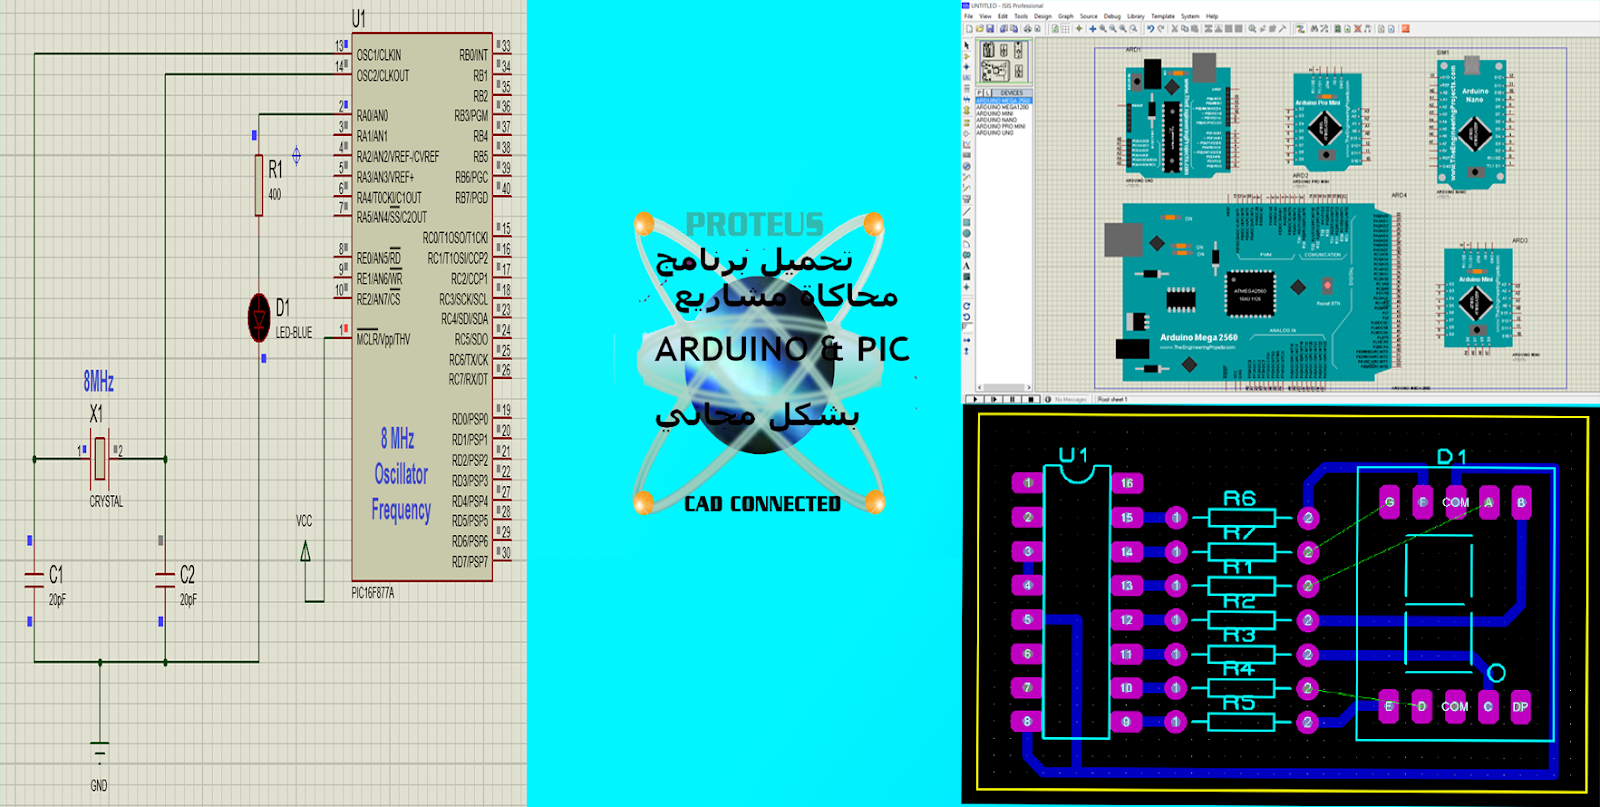
Task: Select the Junction Dot tool in ISIS
Action: tap(967, 67)
